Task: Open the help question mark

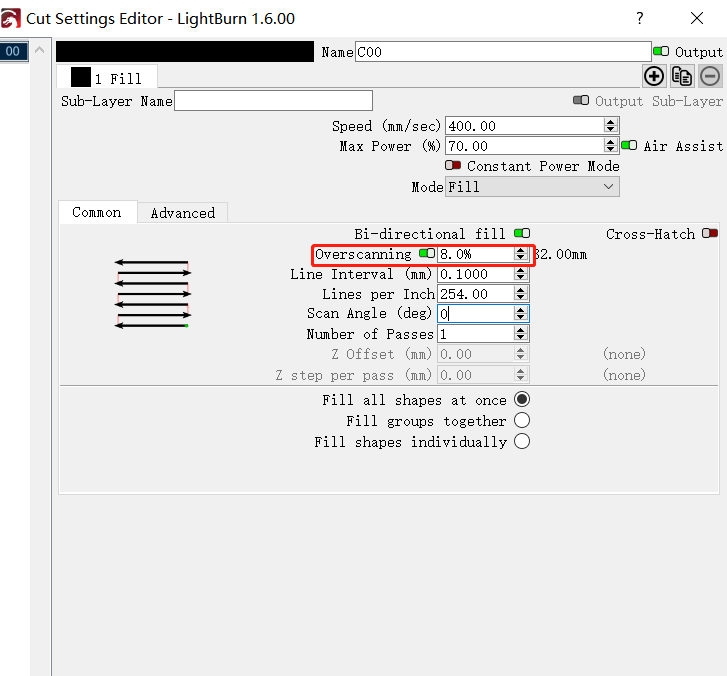Action: coord(640,18)
